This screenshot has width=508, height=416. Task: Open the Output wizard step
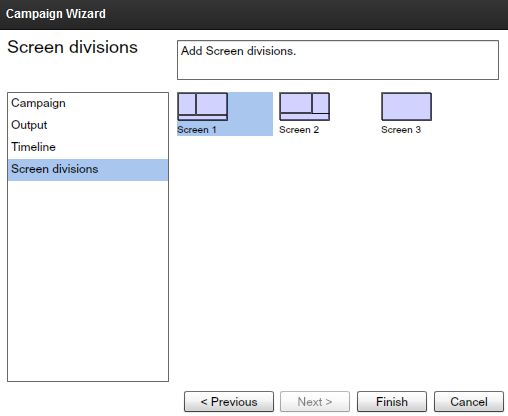88,125
